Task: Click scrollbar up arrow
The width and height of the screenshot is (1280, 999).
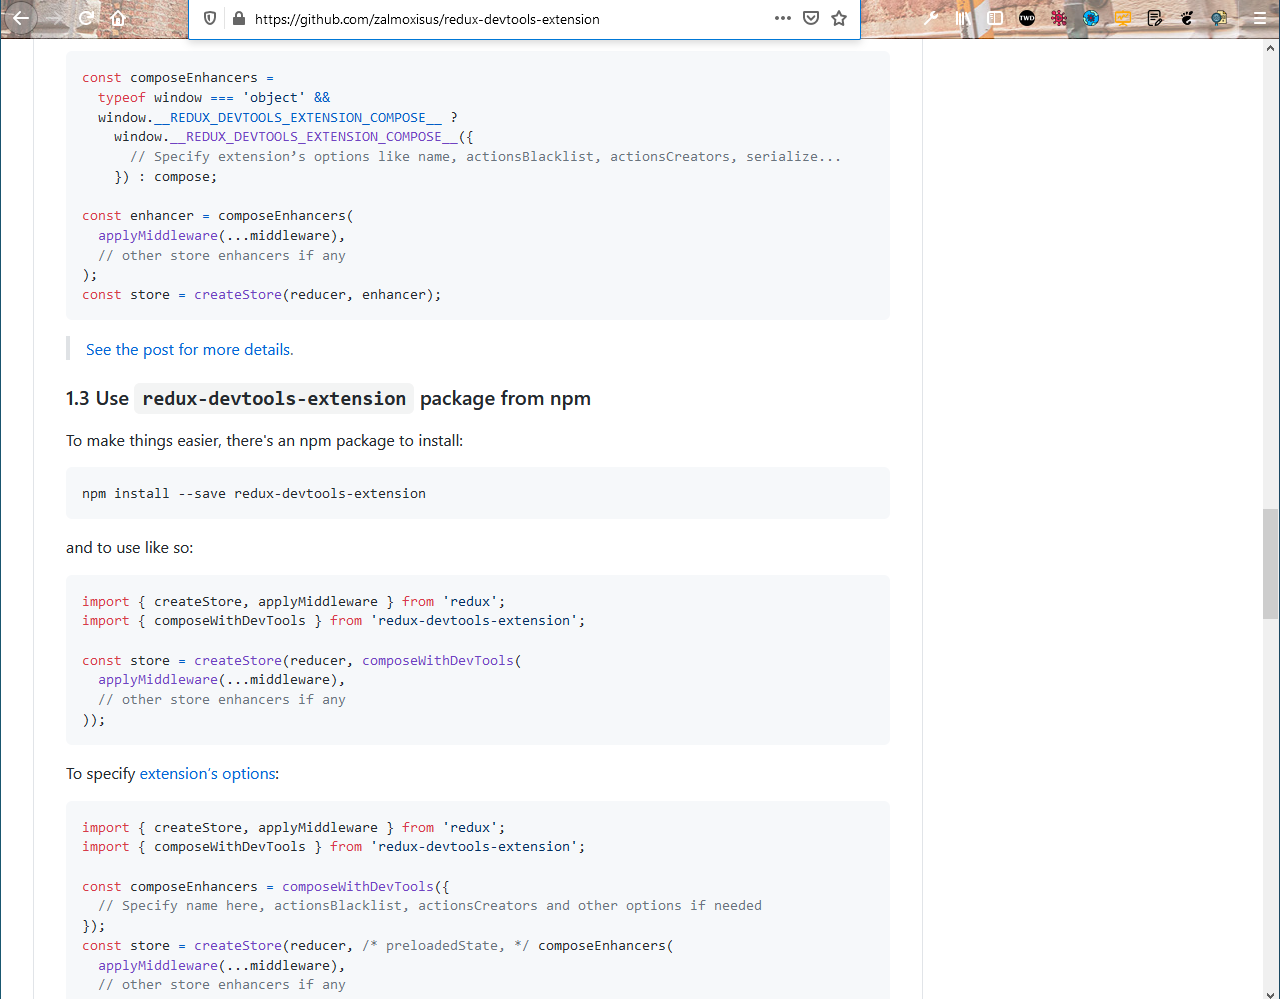Action: (1270, 47)
